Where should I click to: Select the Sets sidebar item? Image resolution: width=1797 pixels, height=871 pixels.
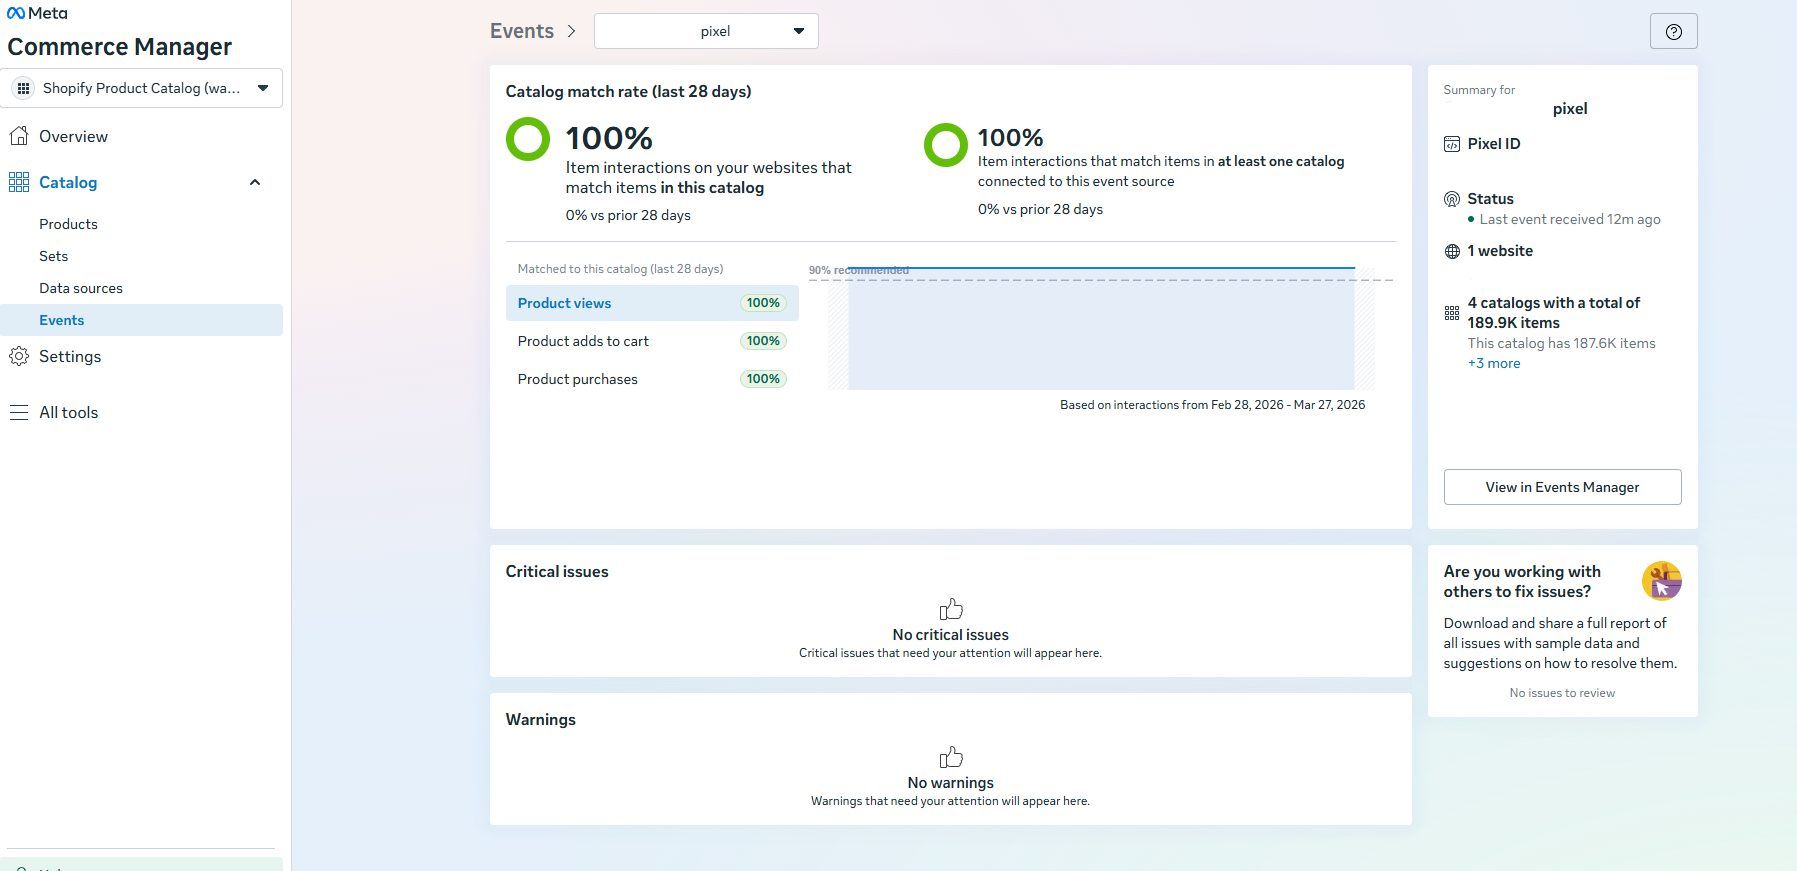pos(54,256)
